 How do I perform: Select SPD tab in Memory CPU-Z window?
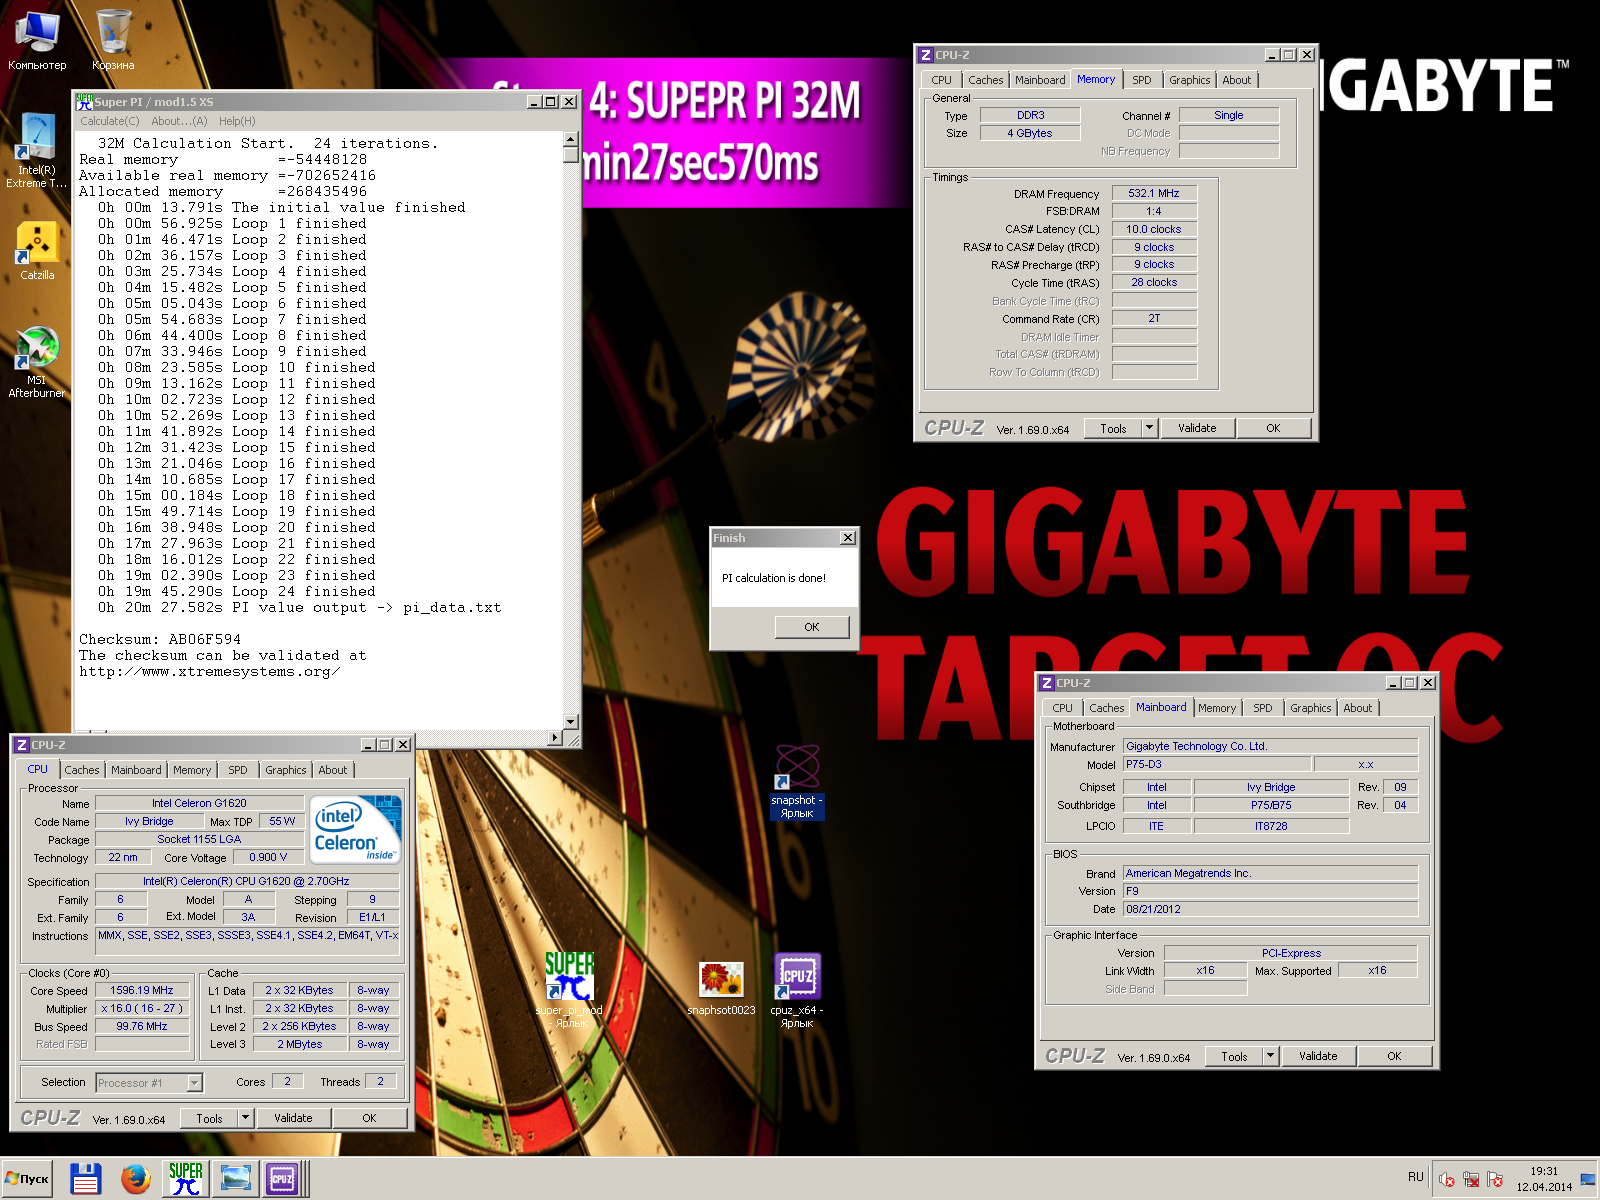pyautogui.click(x=1142, y=80)
